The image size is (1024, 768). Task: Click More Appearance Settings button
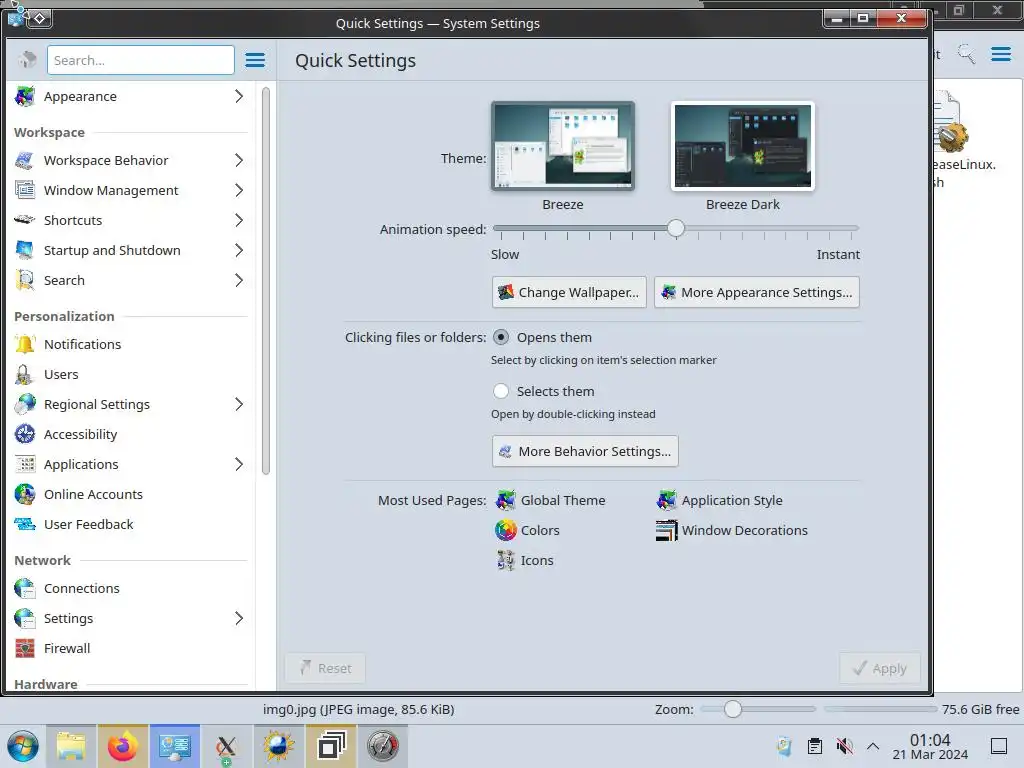[757, 292]
